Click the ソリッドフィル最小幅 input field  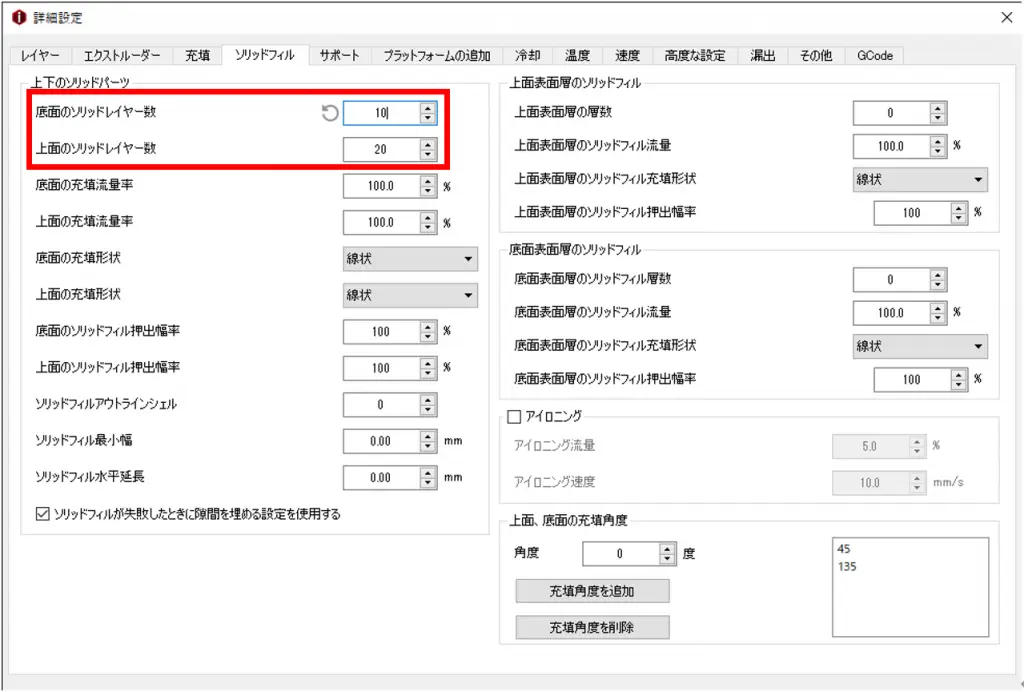[380, 441]
